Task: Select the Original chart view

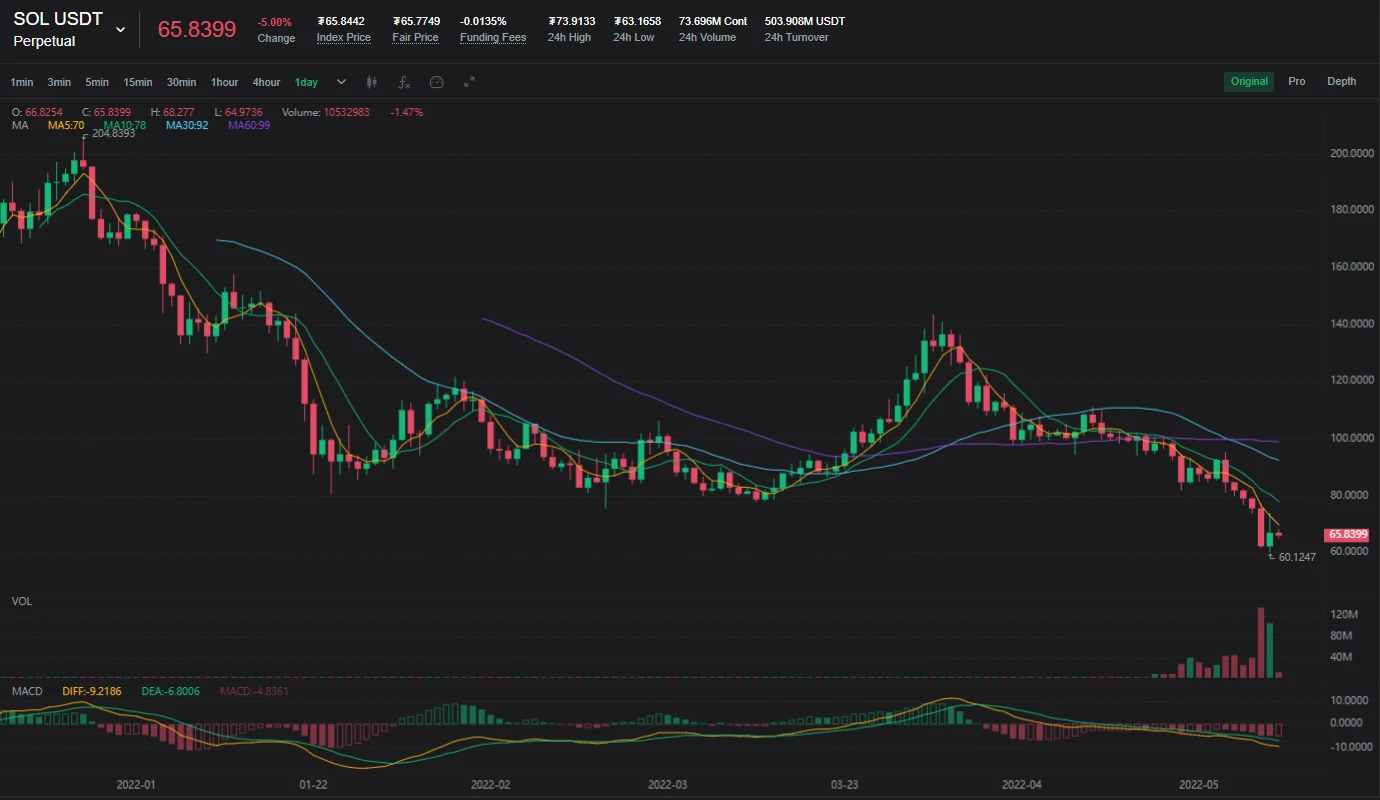Action: point(1249,82)
